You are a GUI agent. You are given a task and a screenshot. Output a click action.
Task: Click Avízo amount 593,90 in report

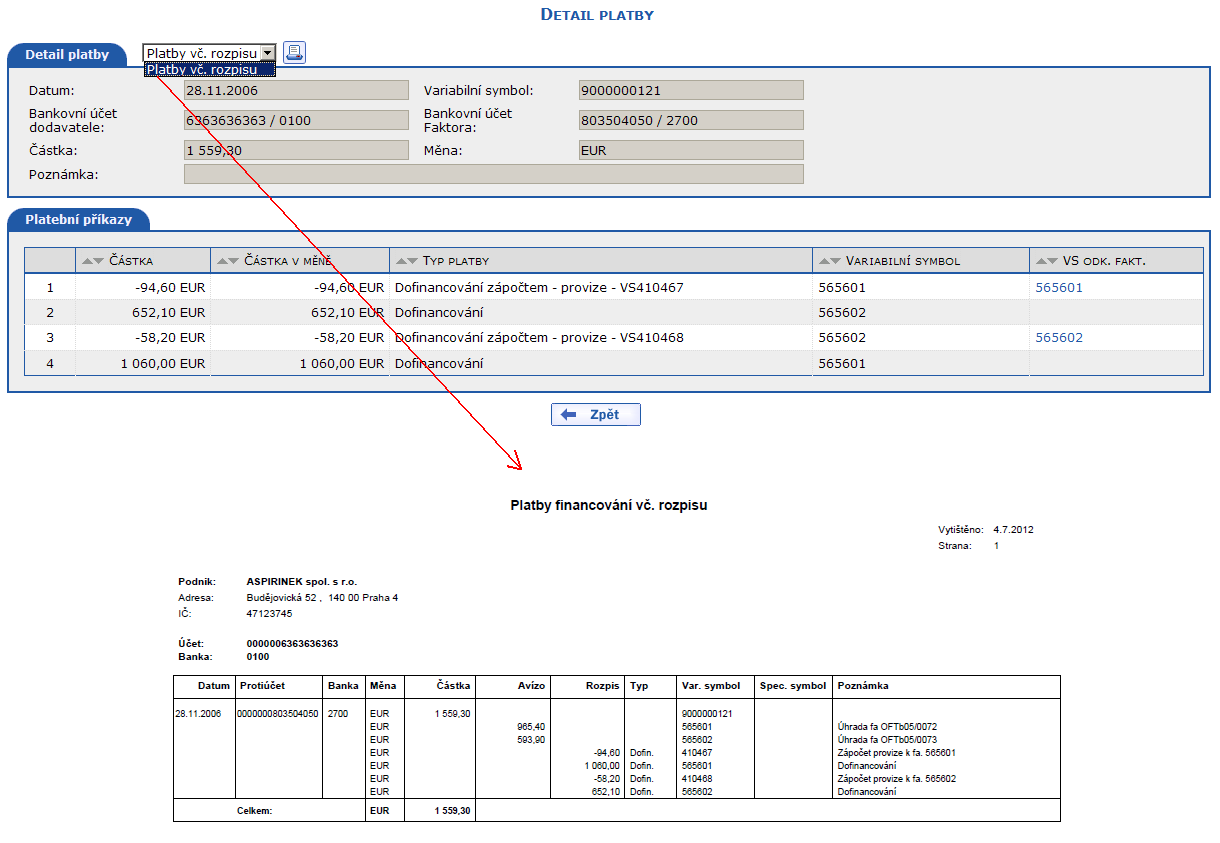click(531, 740)
